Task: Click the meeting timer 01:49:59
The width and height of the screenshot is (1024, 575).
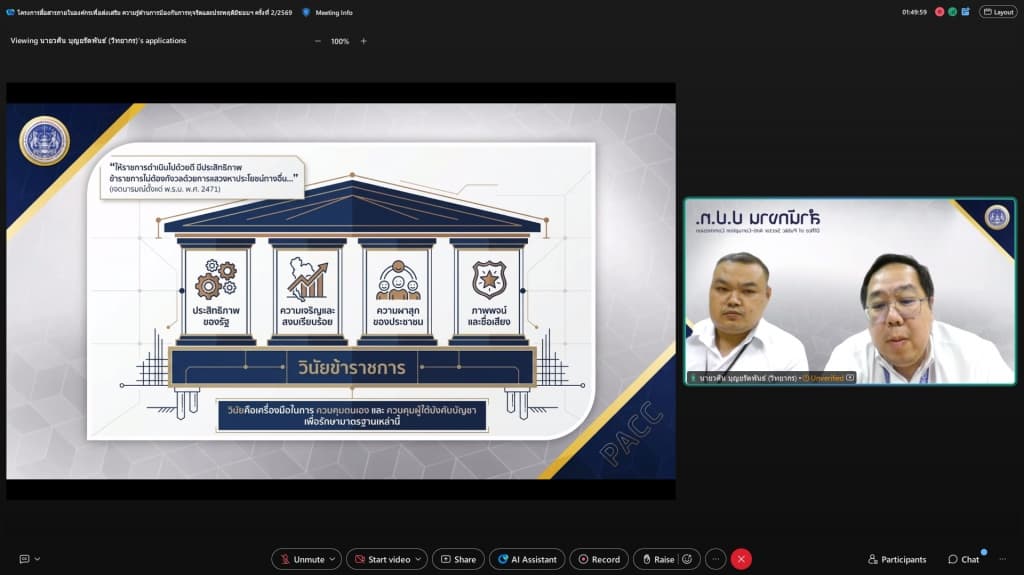Action: tap(914, 12)
